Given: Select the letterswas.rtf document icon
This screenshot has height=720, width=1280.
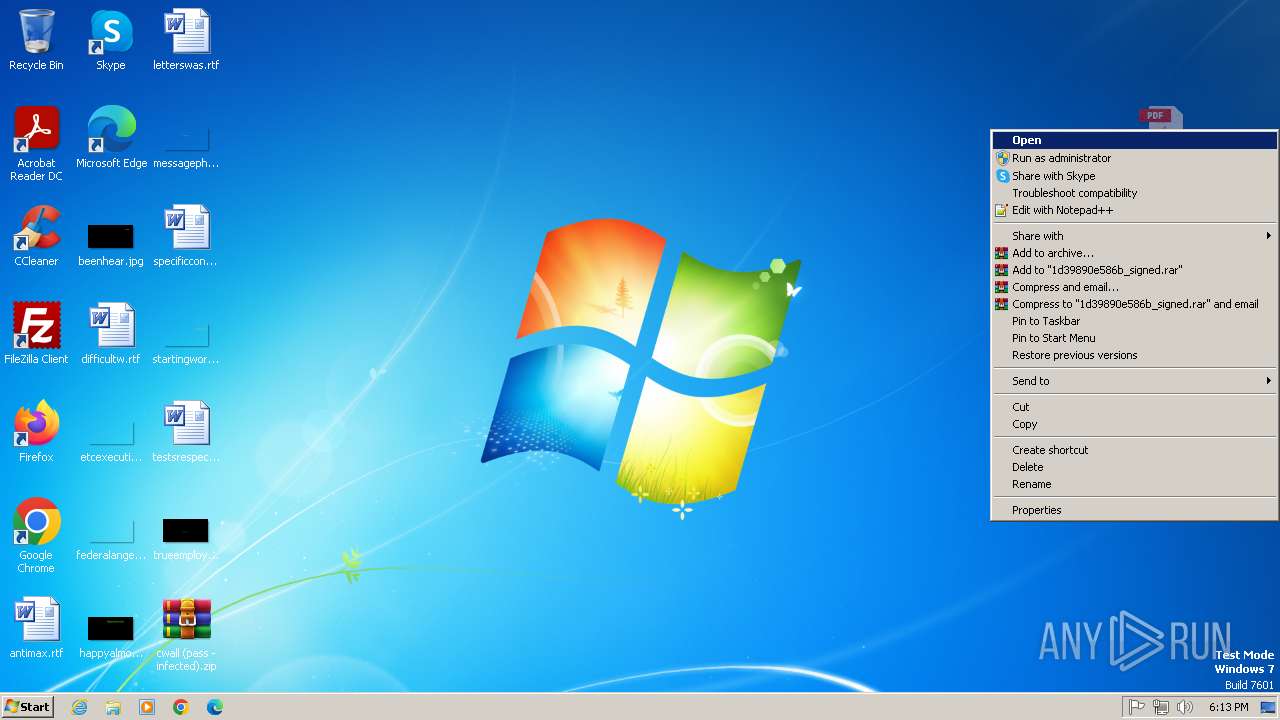Looking at the screenshot, I should [x=186, y=40].
